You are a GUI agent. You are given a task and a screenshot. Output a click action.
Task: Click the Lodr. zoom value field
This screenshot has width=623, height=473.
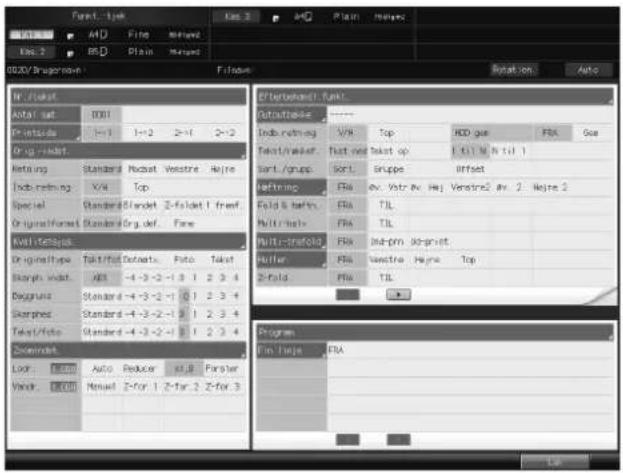(64, 369)
